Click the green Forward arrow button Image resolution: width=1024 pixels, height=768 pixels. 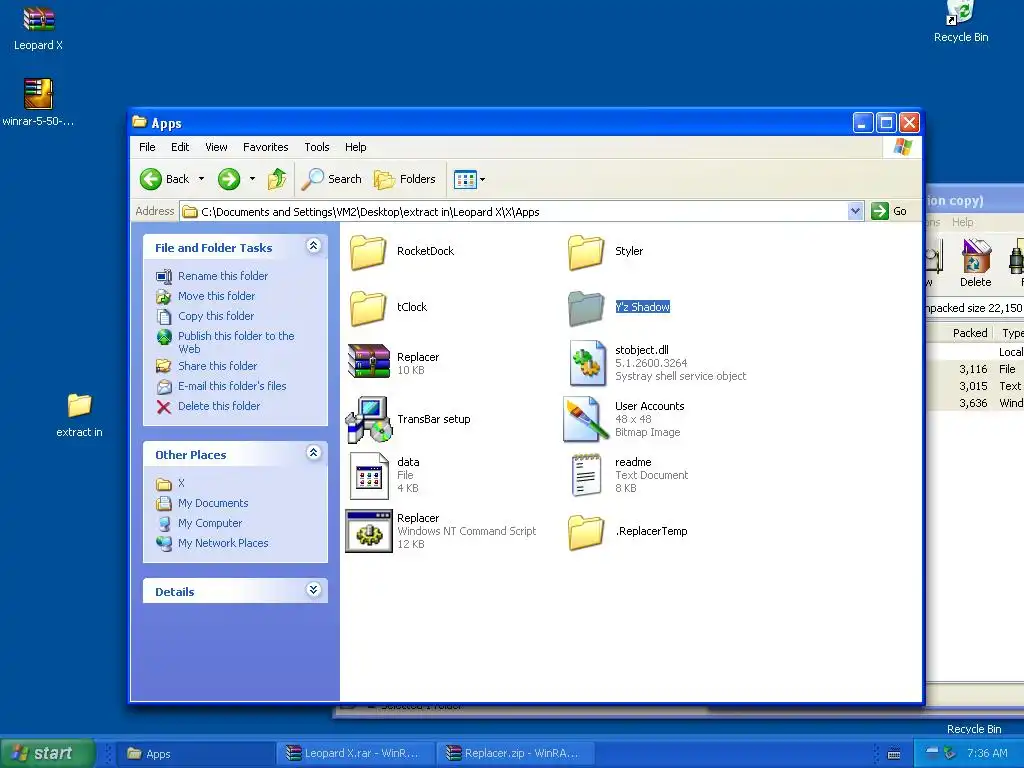(229, 179)
